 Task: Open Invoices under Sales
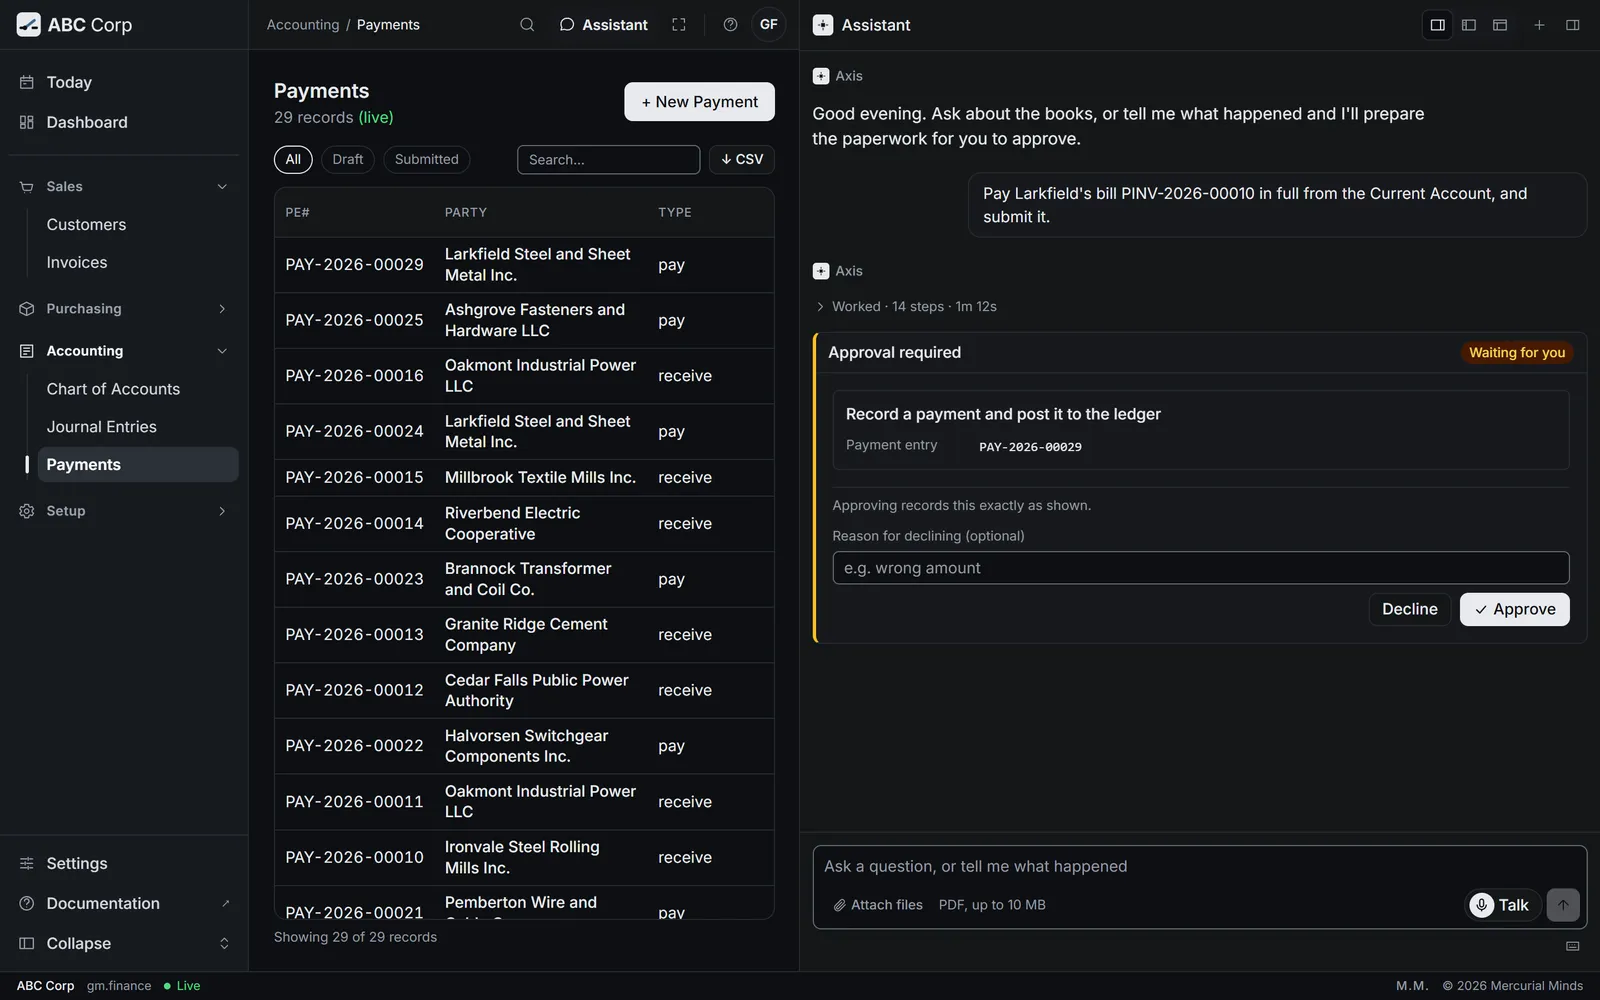point(138,263)
